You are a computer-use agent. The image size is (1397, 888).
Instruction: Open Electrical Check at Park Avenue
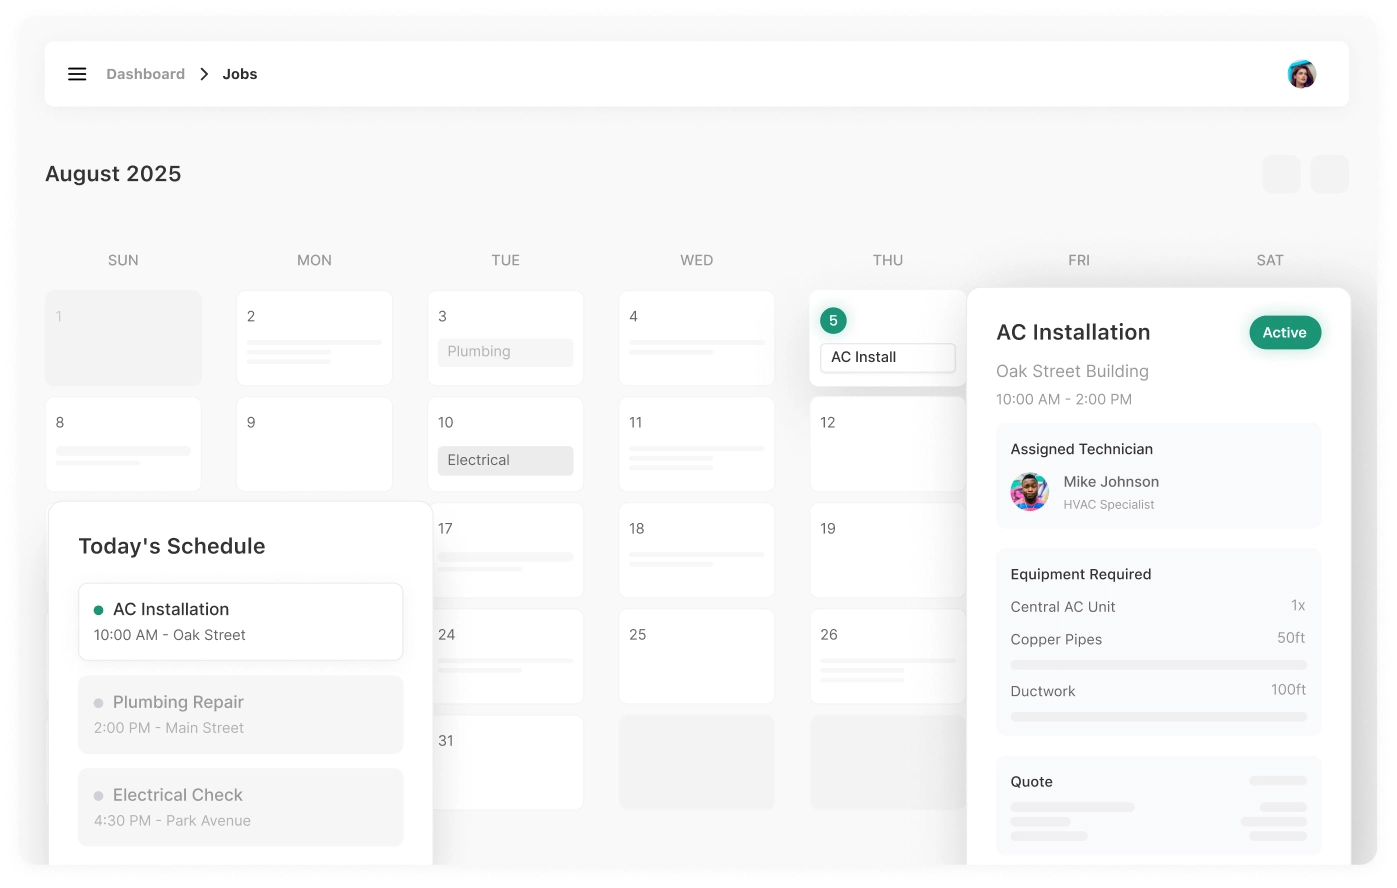point(240,807)
